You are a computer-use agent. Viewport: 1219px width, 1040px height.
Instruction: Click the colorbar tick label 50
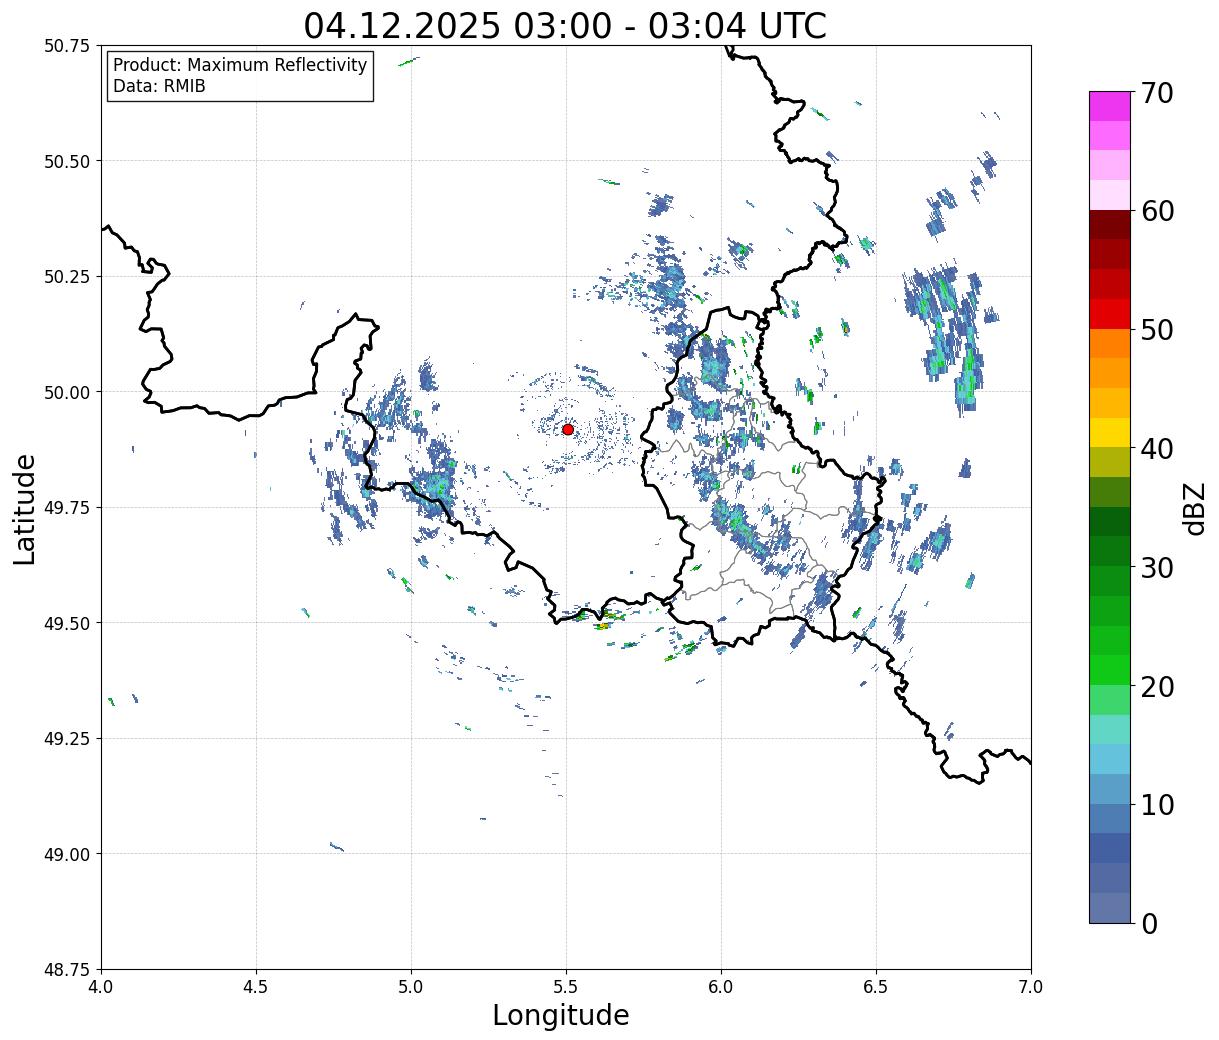coord(1156,330)
